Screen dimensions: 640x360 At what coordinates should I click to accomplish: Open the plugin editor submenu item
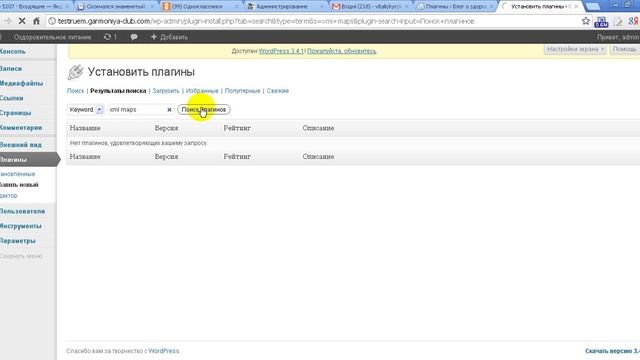[x=9, y=196]
